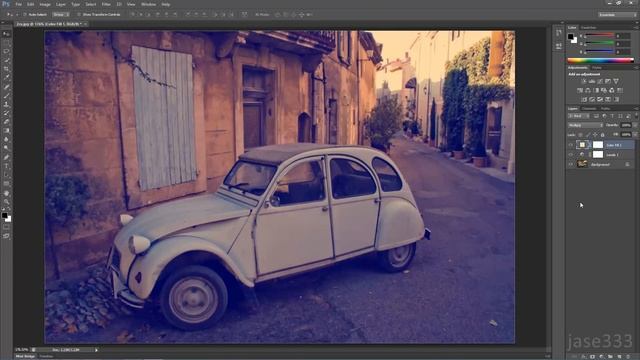Select the Spot Healing Brush tool
Viewport: 640px width, 360px height.
(x=6, y=87)
